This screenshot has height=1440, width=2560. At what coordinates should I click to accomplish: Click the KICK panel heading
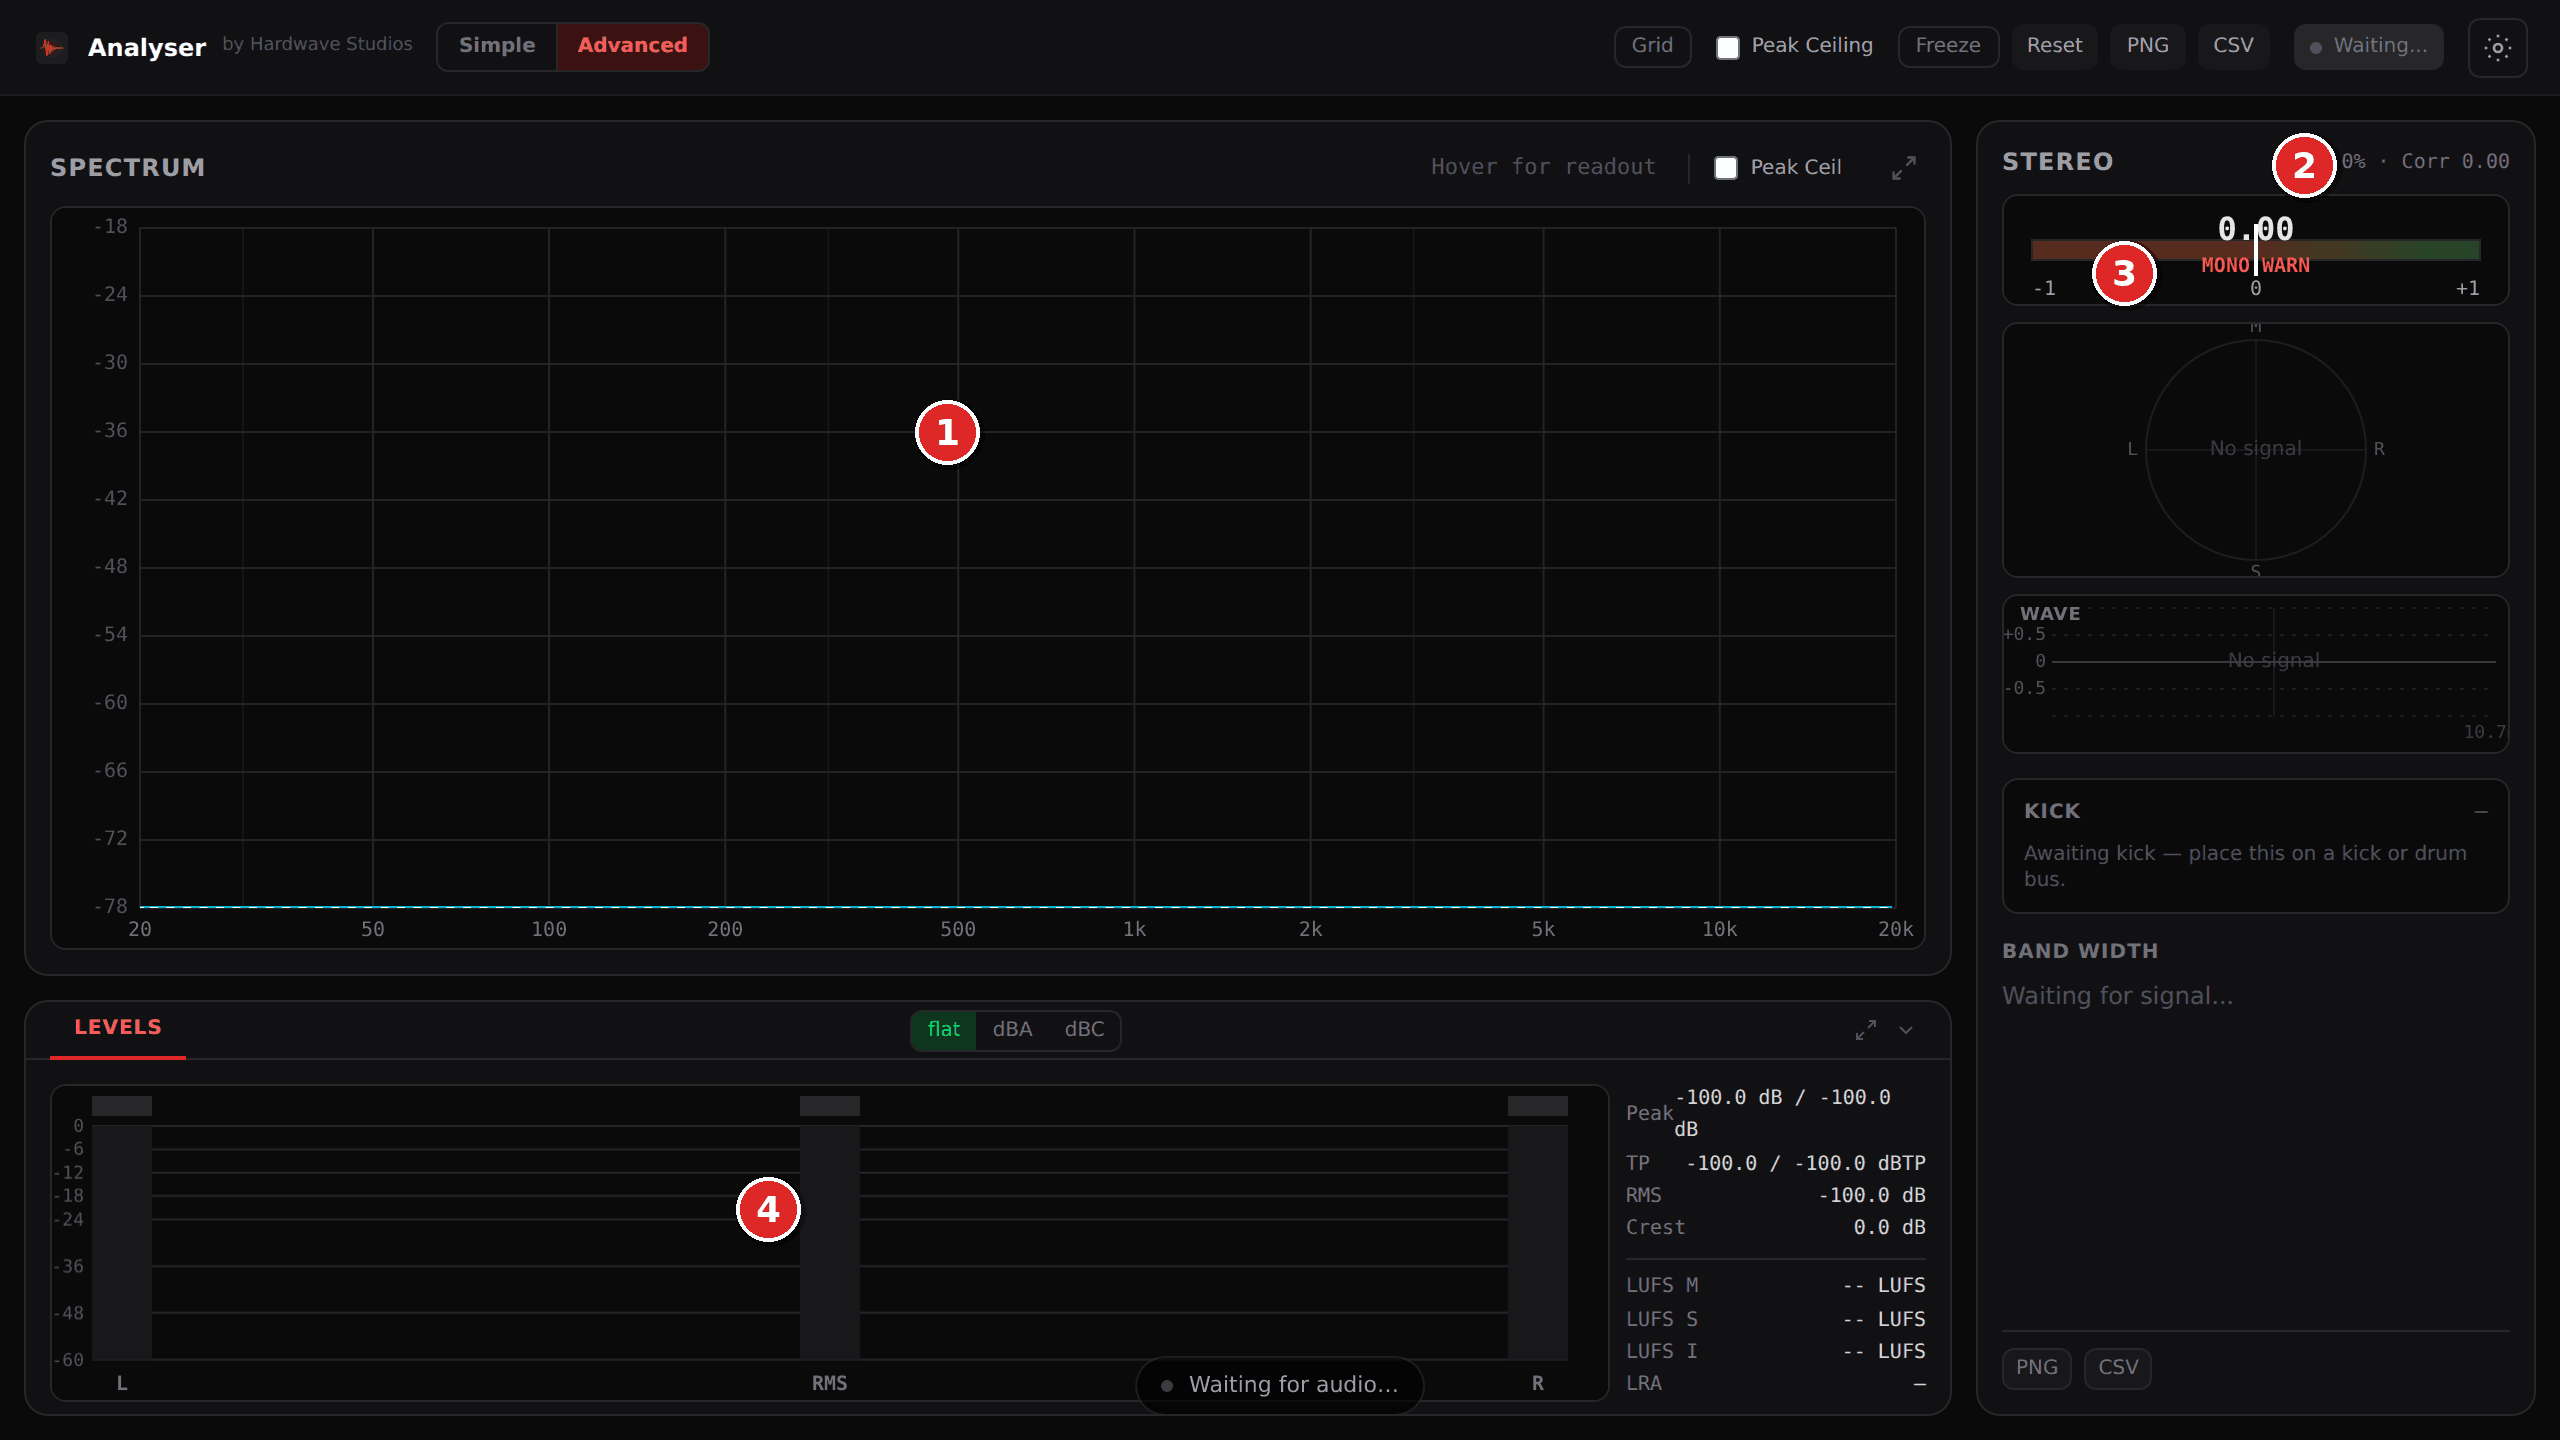pyautogui.click(x=2052, y=811)
